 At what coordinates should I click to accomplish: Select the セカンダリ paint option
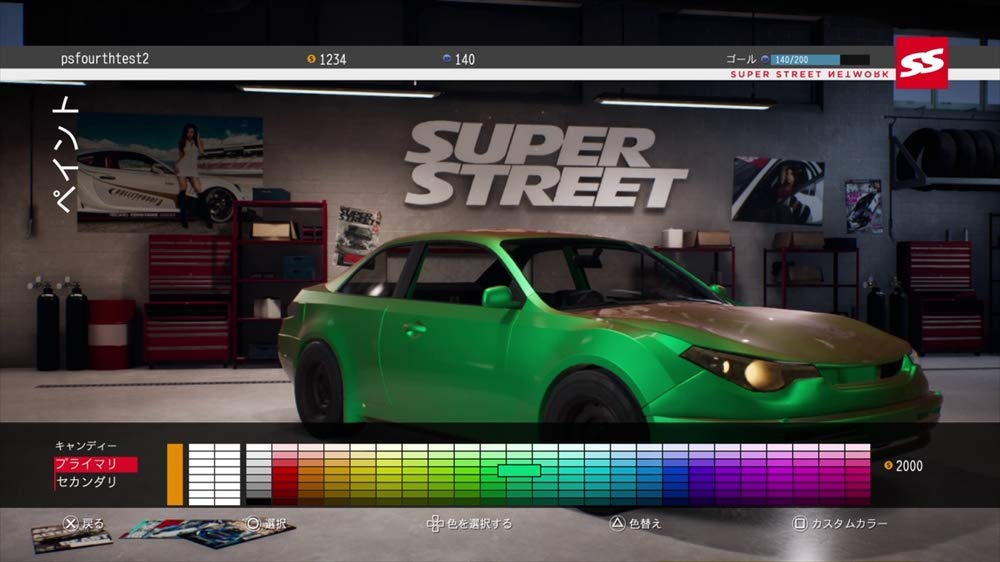(x=87, y=482)
